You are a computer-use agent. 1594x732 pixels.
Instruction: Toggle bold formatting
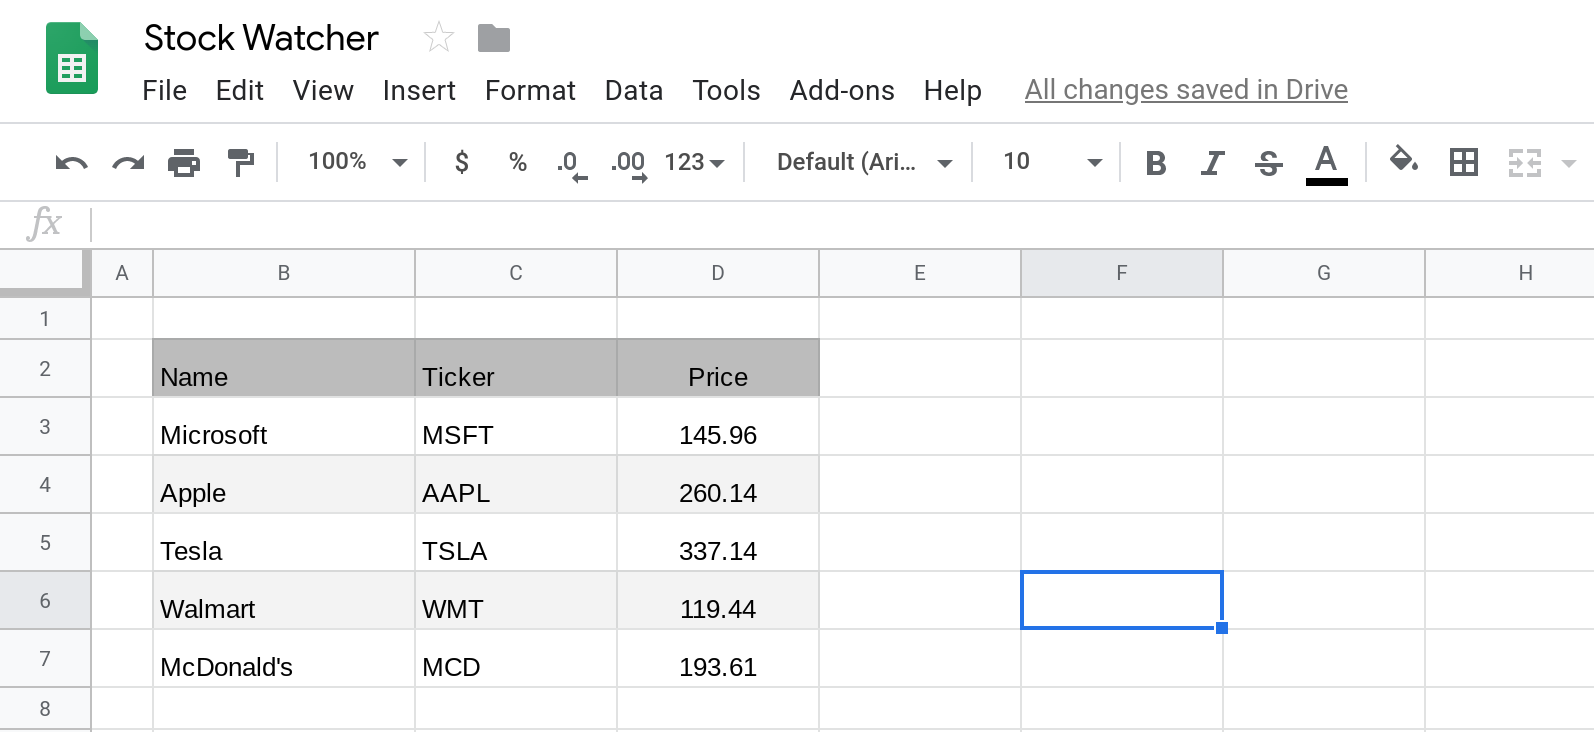[x=1156, y=163]
